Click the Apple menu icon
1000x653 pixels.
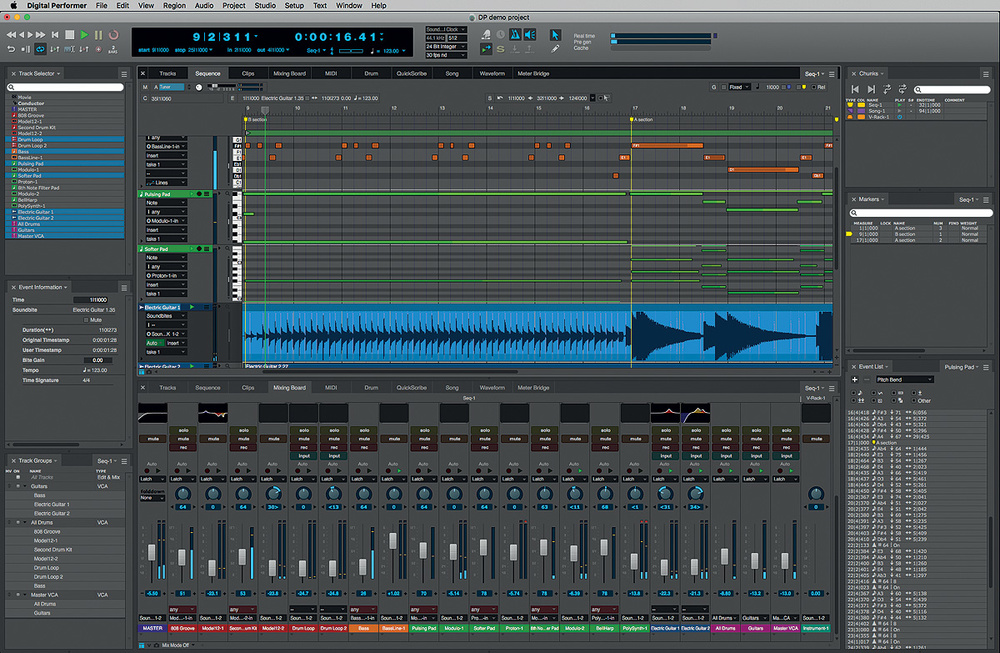[13, 5]
